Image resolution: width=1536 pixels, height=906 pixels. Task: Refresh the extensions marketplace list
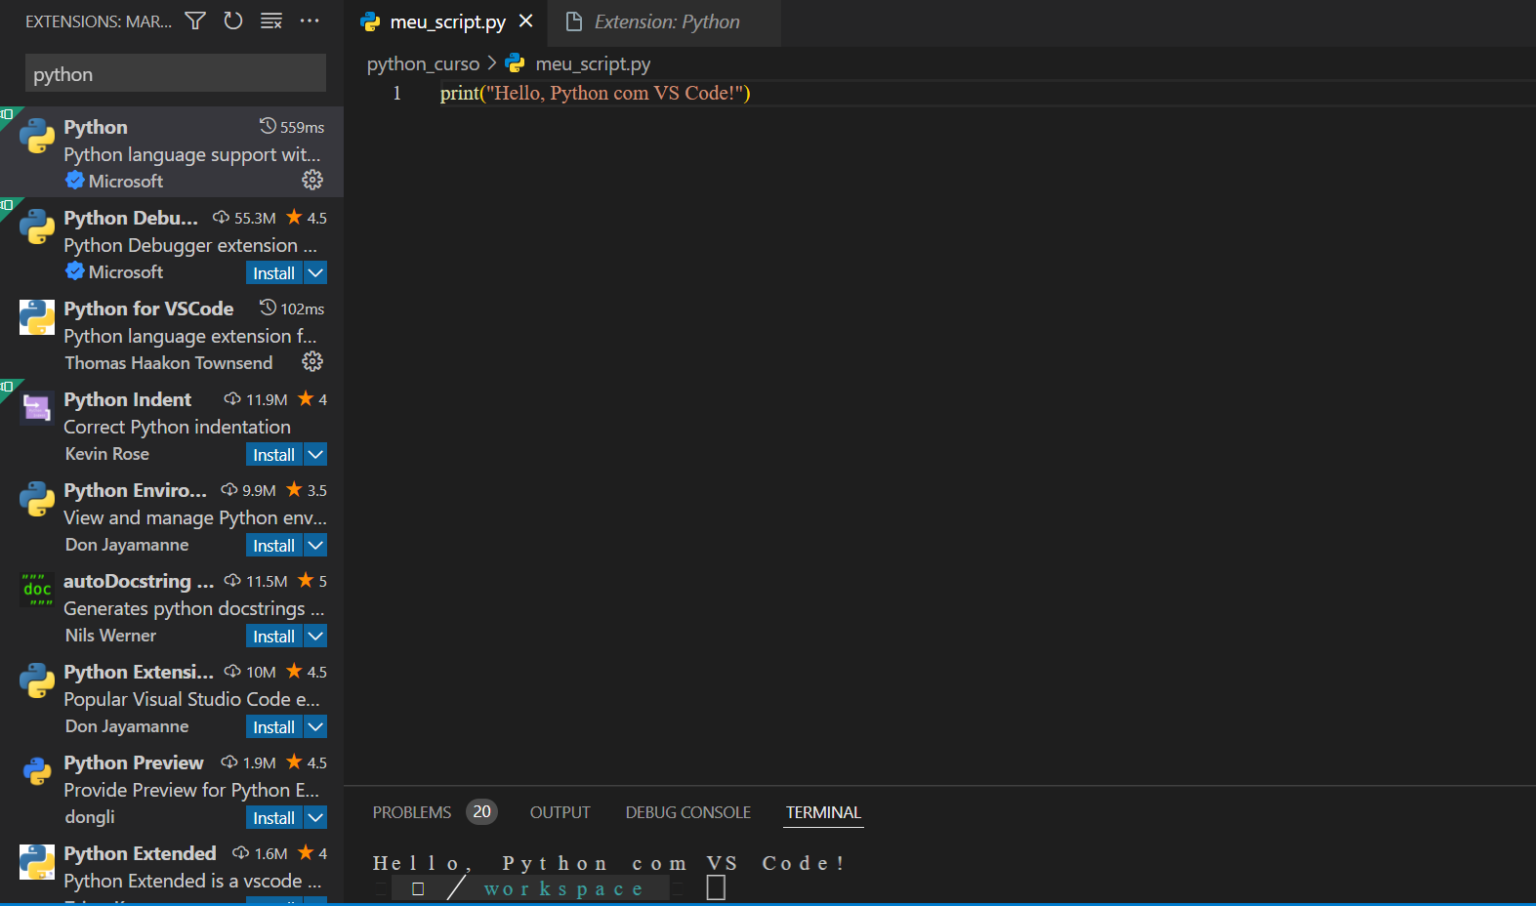(233, 21)
